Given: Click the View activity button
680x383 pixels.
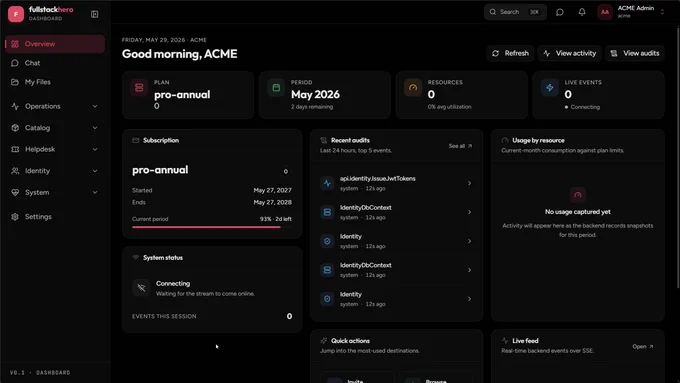Looking at the screenshot, I should [x=569, y=53].
